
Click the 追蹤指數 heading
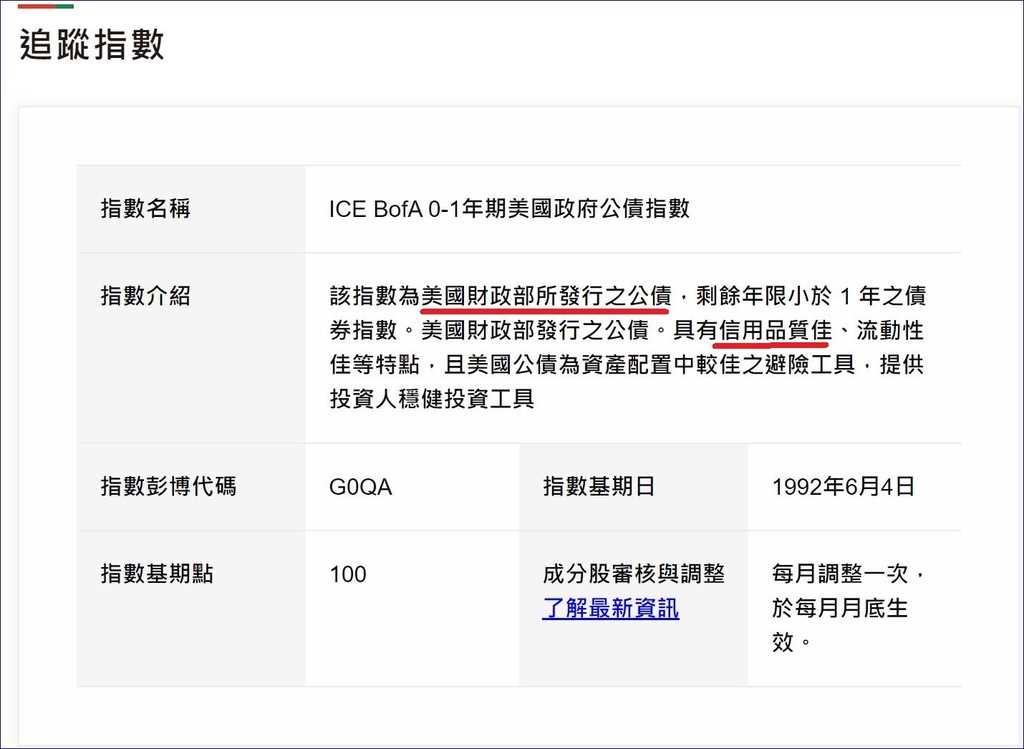[91, 44]
